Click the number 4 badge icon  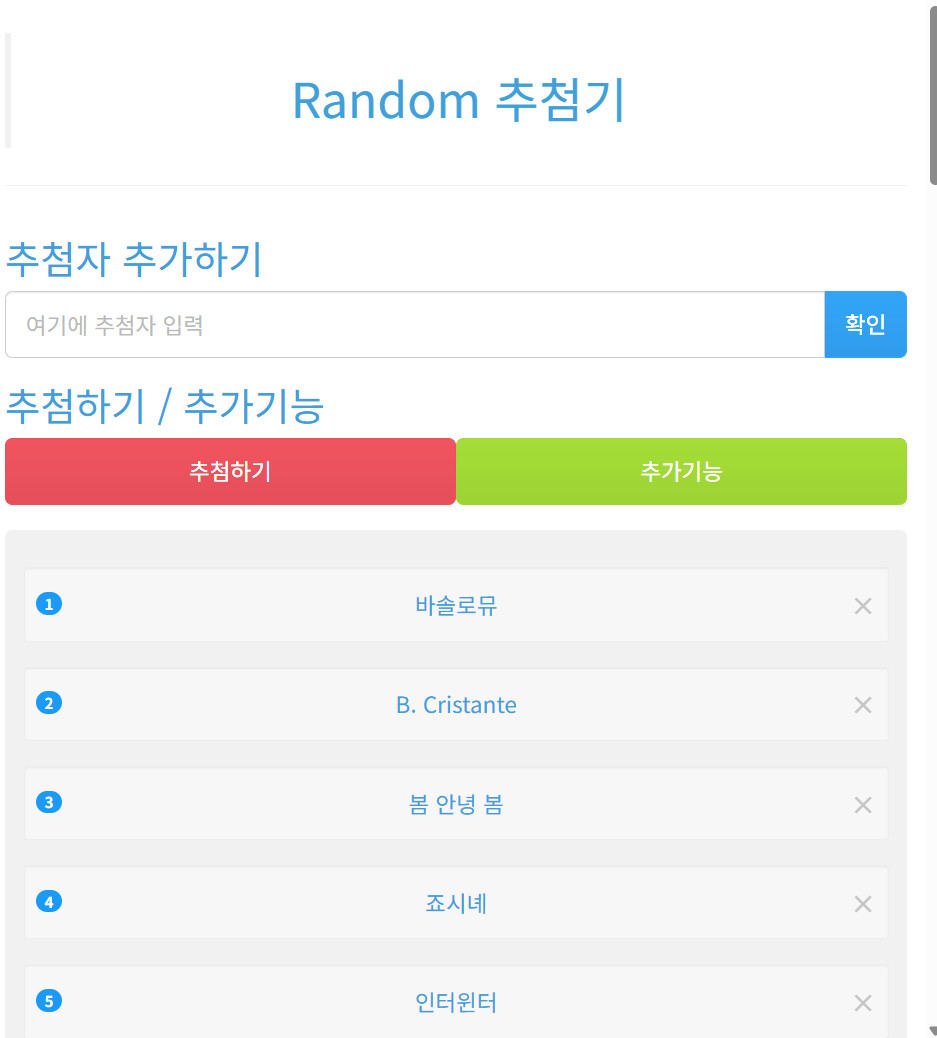49,902
